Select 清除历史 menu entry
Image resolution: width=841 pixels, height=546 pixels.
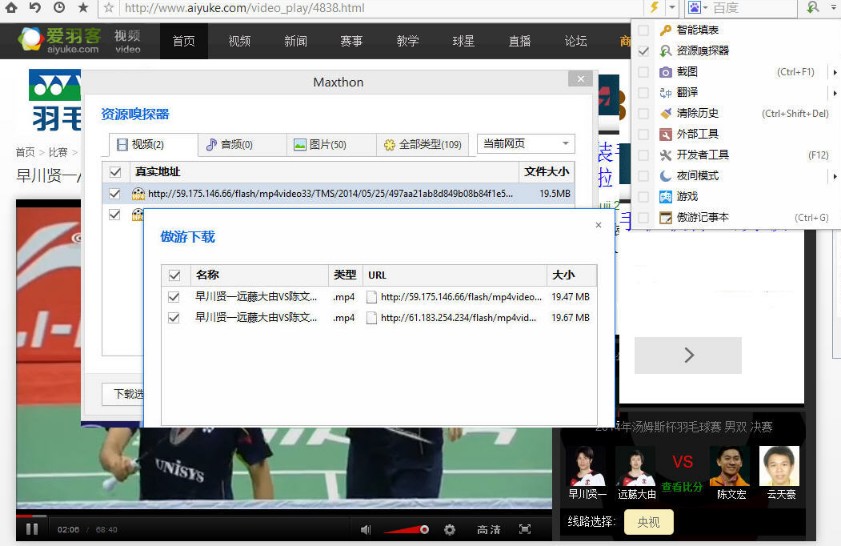pyautogui.click(x=697, y=113)
